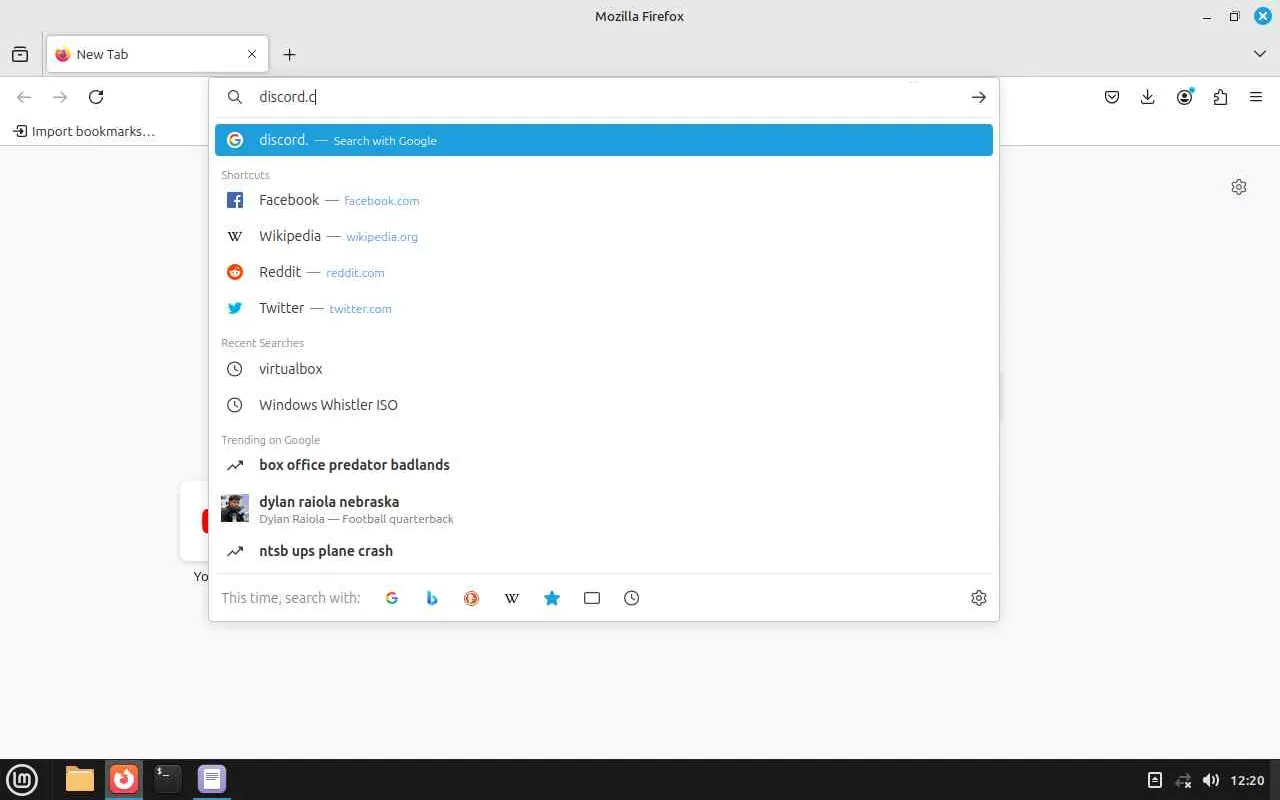Open the Wikipedia shortcut suggestion
1280x800 pixels.
click(x=604, y=236)
